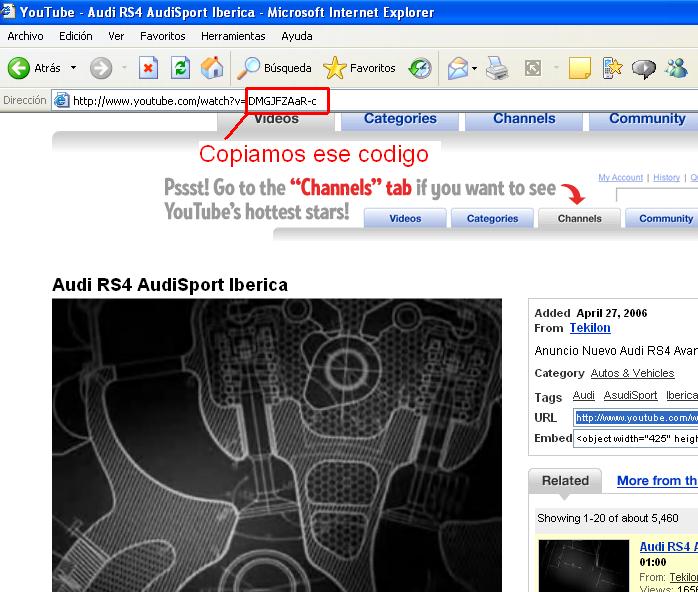
Task: Open the Favoritos menu in menu bar
Action: (x=162, y=36)
